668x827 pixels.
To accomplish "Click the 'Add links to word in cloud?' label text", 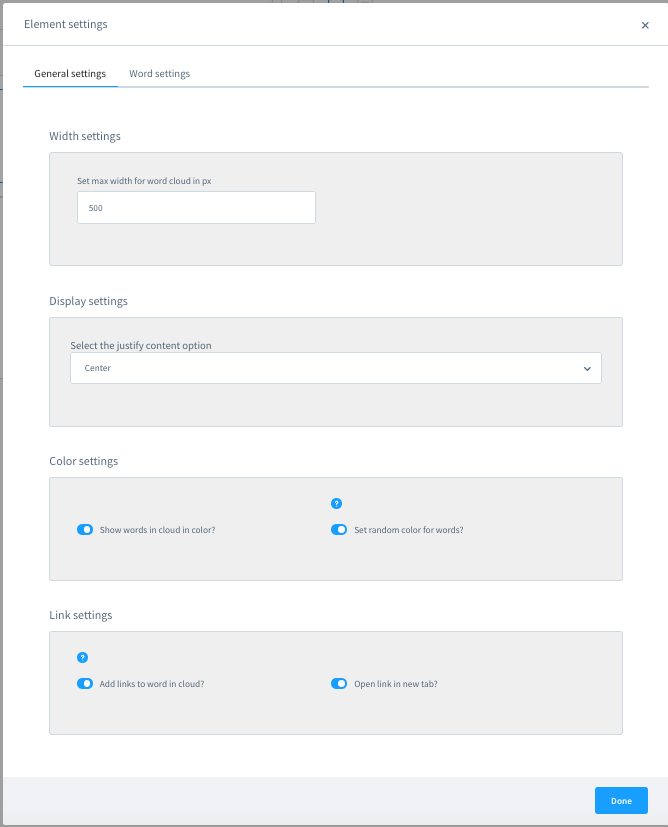I will coord(152,684).
